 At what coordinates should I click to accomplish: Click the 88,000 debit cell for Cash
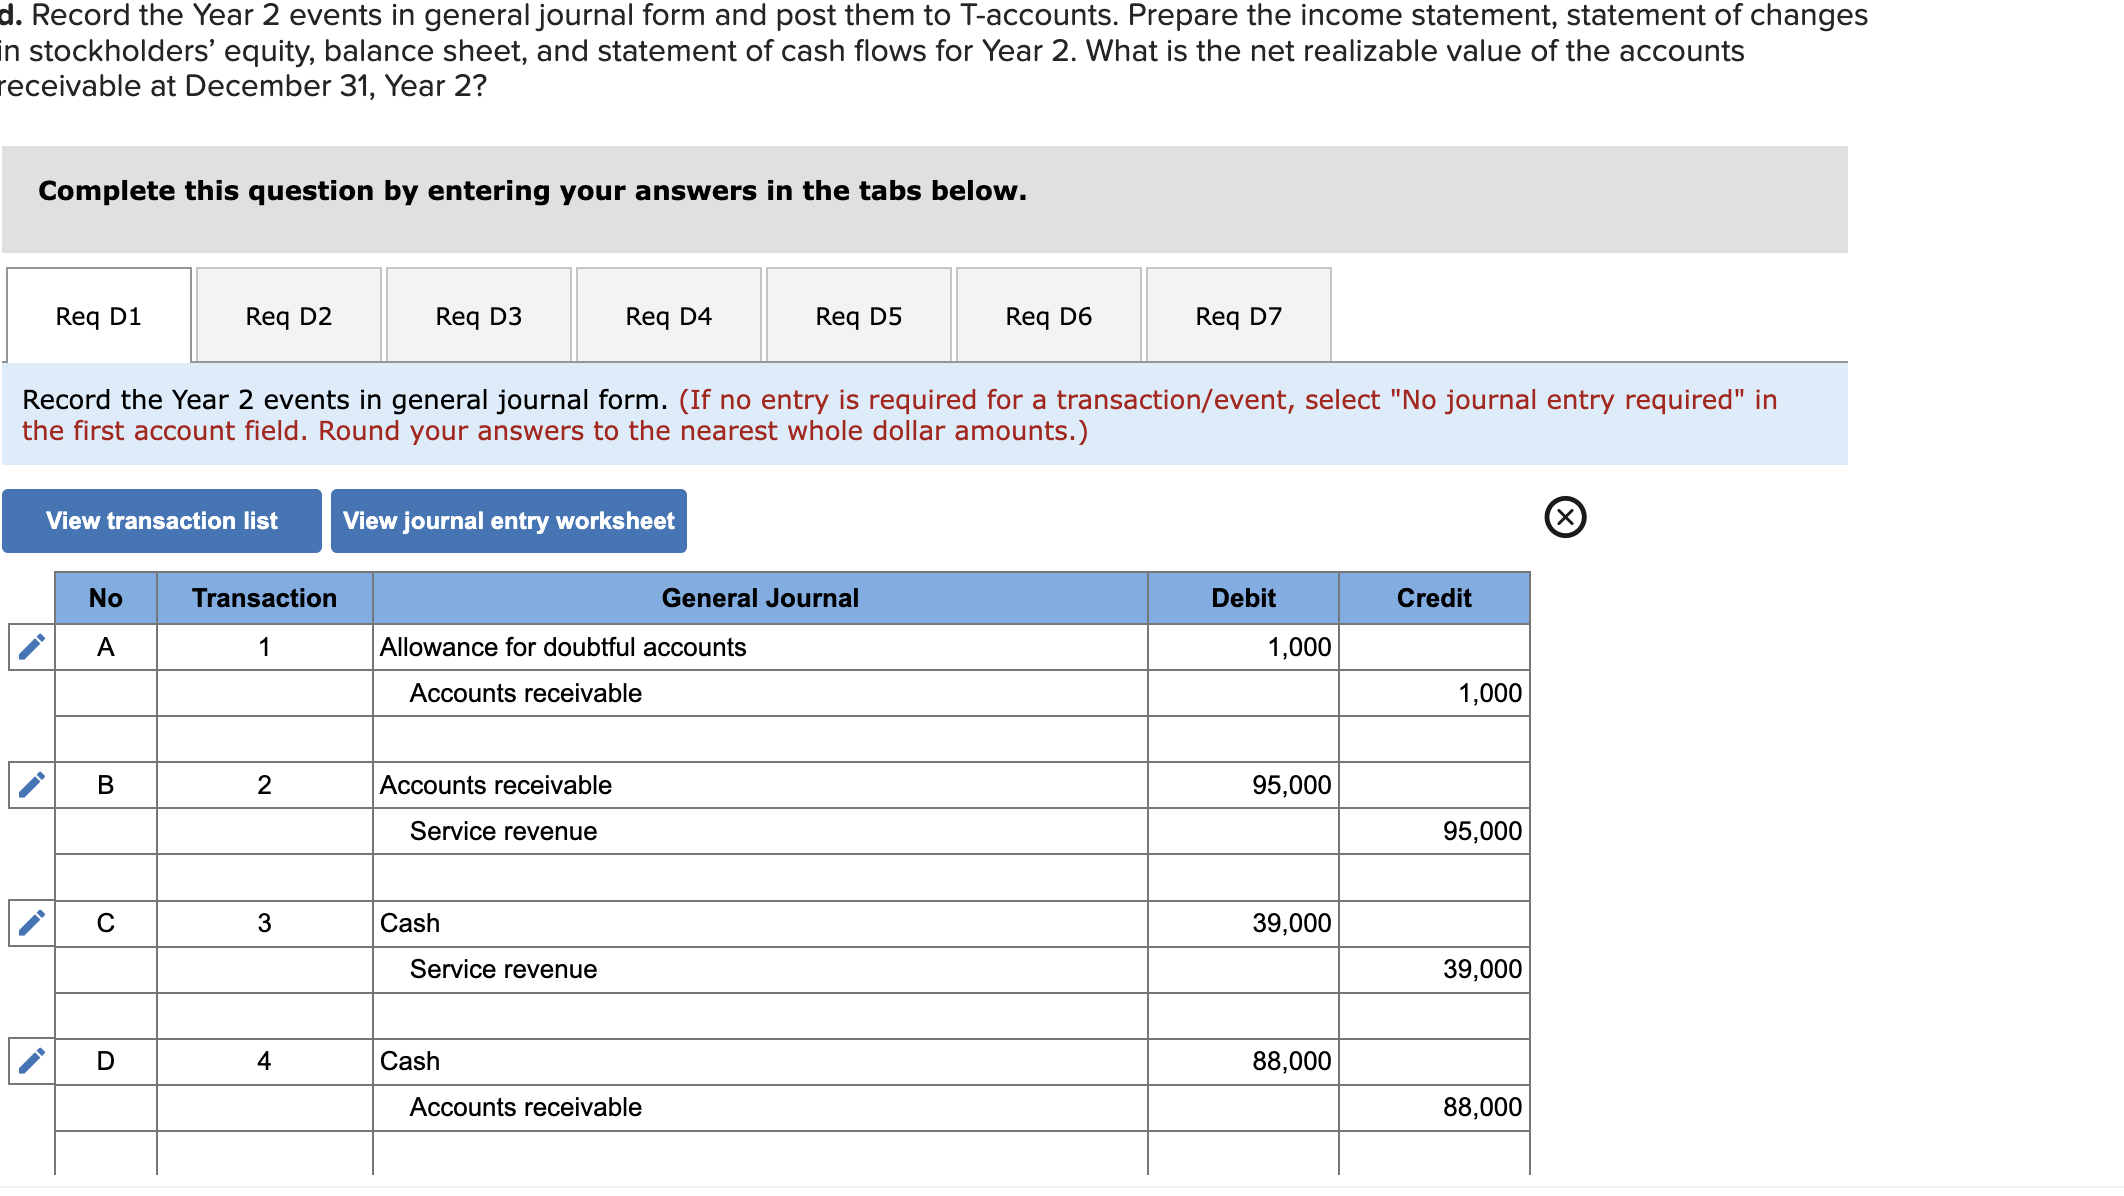pos(1243,1061)
